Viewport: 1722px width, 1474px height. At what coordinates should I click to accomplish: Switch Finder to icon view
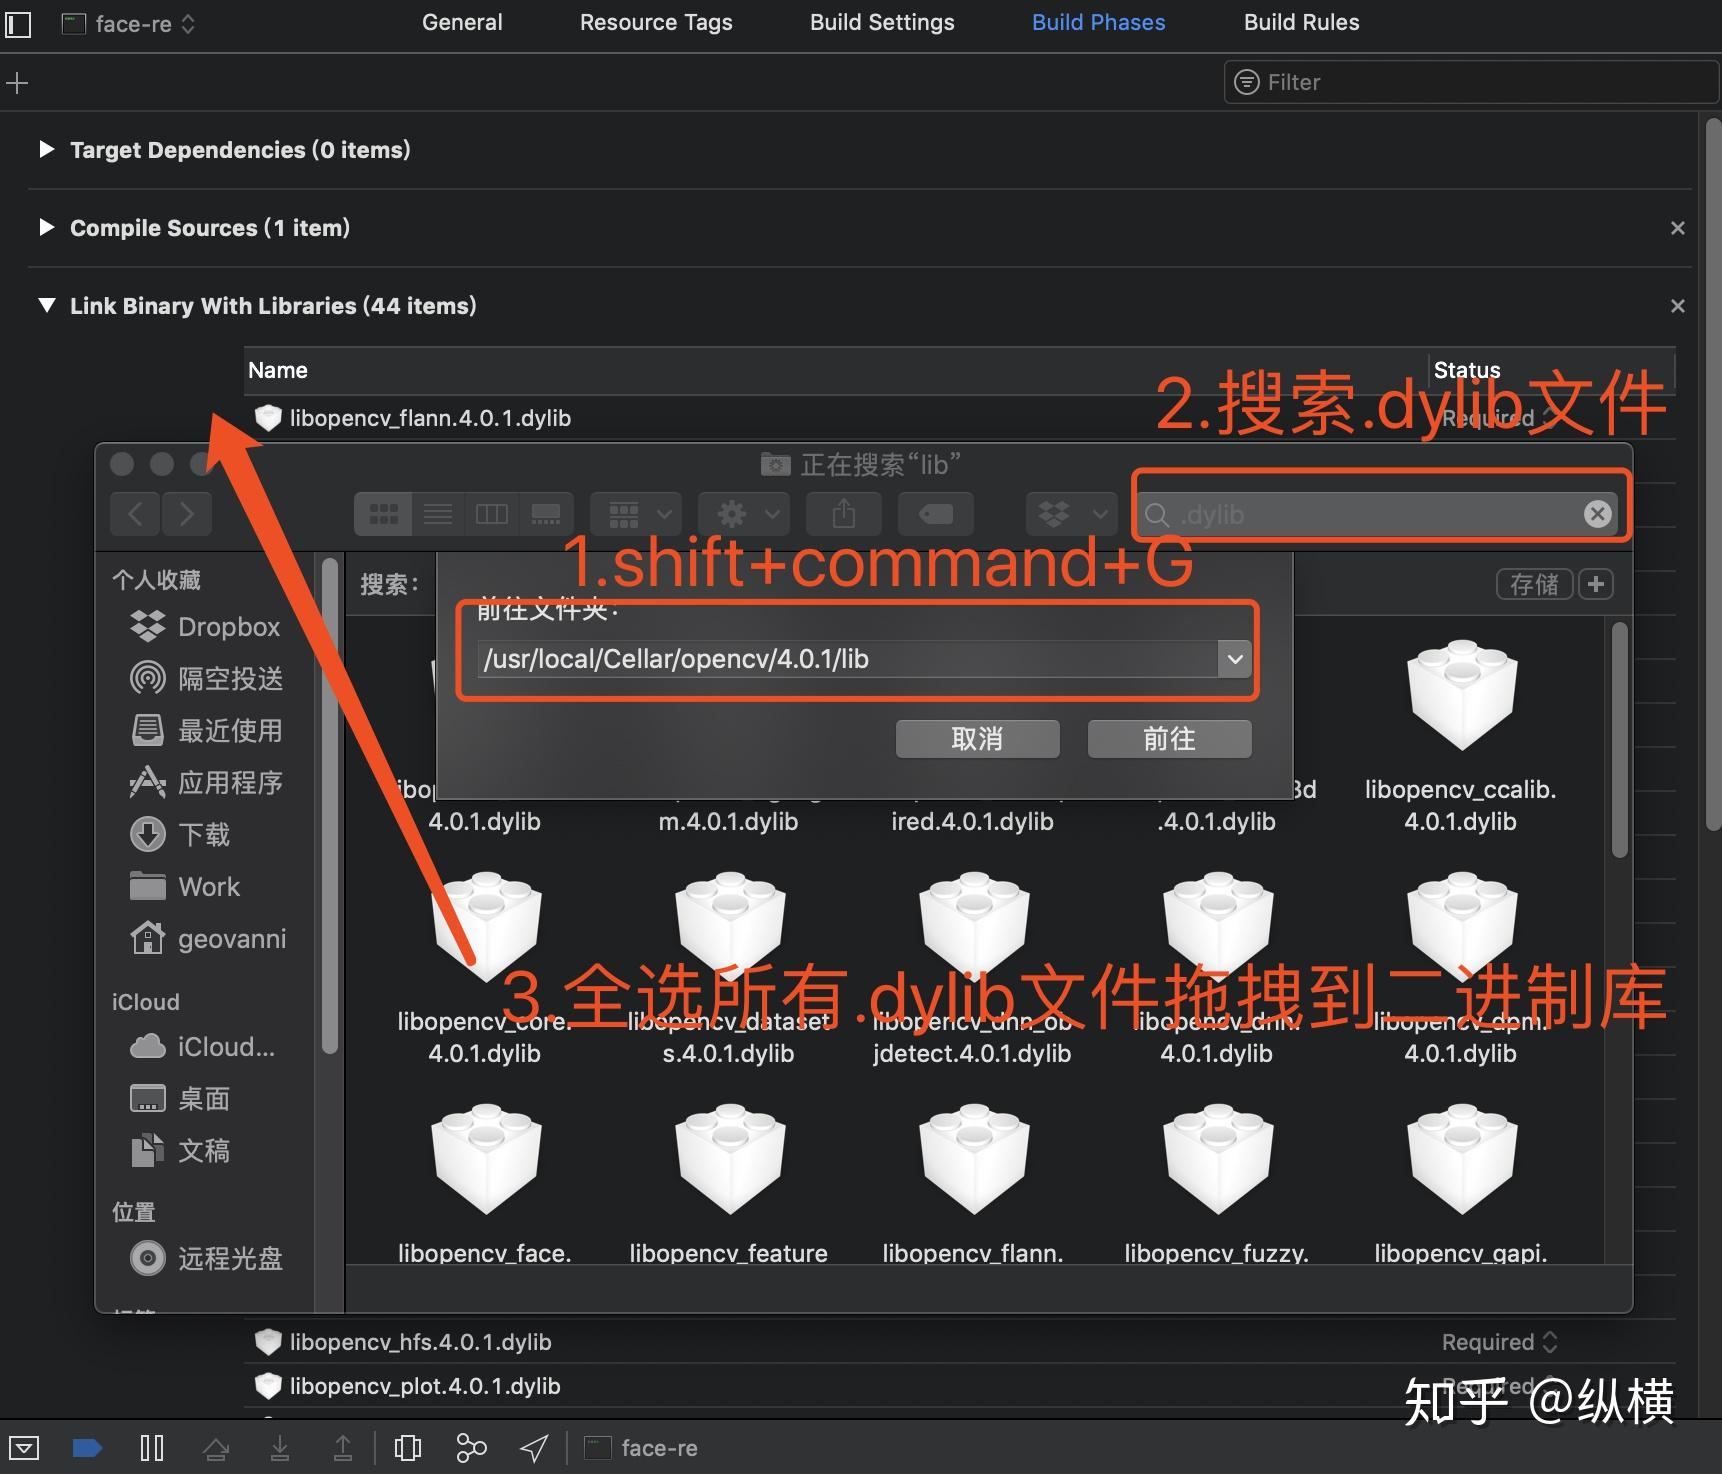coord(384,514)
